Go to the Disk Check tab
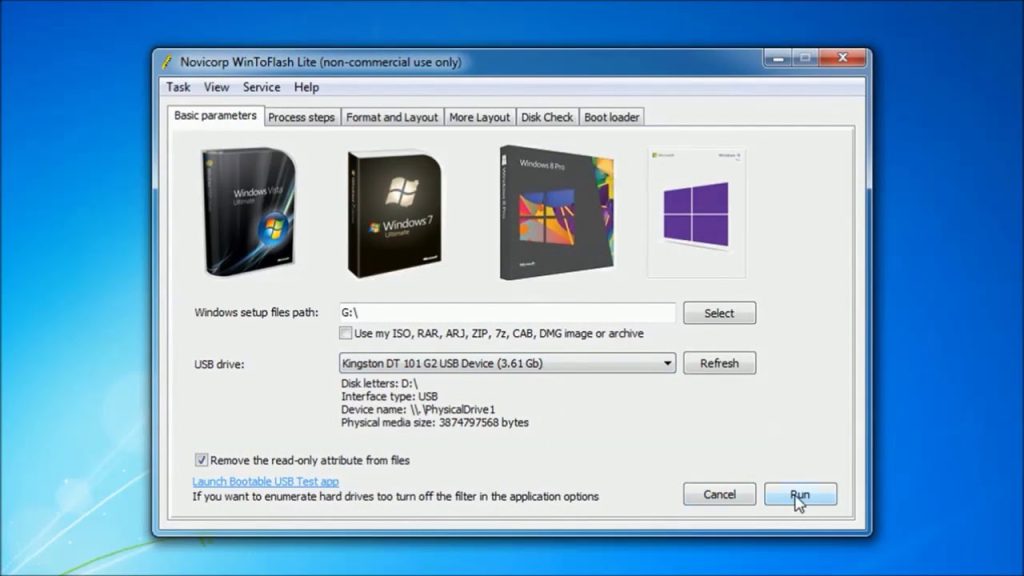Viewport: 1024px width, 576px height. [547, 117]
